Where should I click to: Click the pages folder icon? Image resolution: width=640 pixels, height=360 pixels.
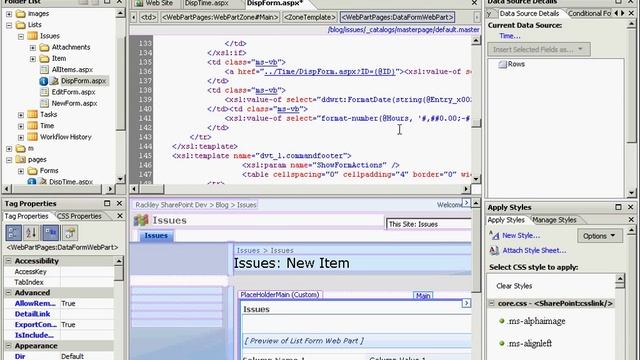pyautogui.click(x=20, y=160)
